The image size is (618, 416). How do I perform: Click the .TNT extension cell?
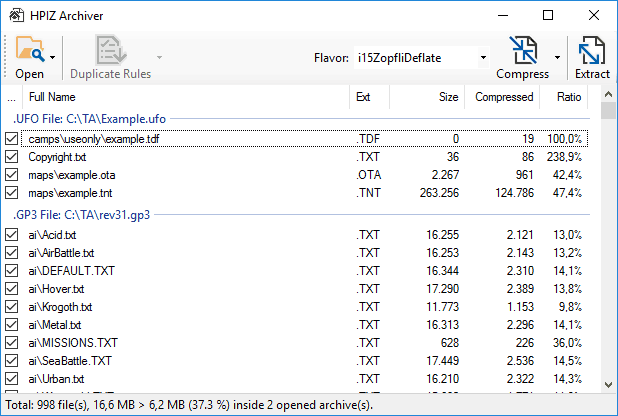pos(369,193)
